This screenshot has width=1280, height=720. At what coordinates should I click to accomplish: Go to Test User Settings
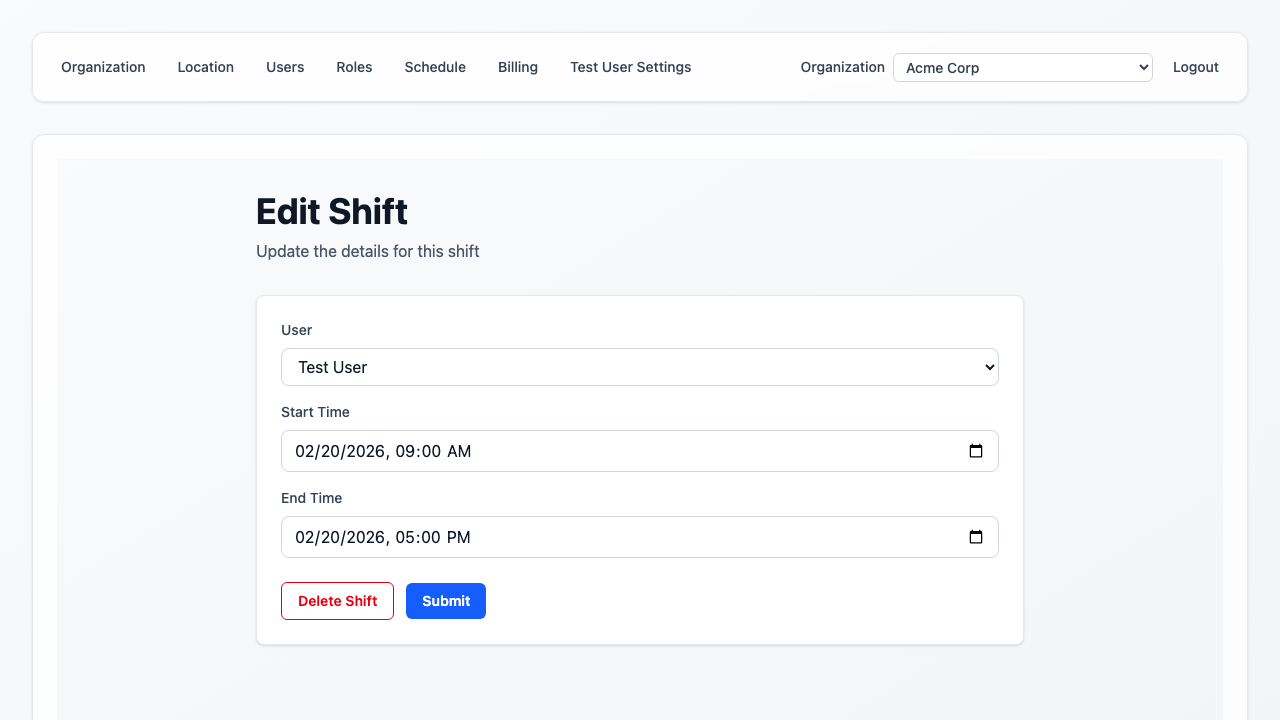630,67
